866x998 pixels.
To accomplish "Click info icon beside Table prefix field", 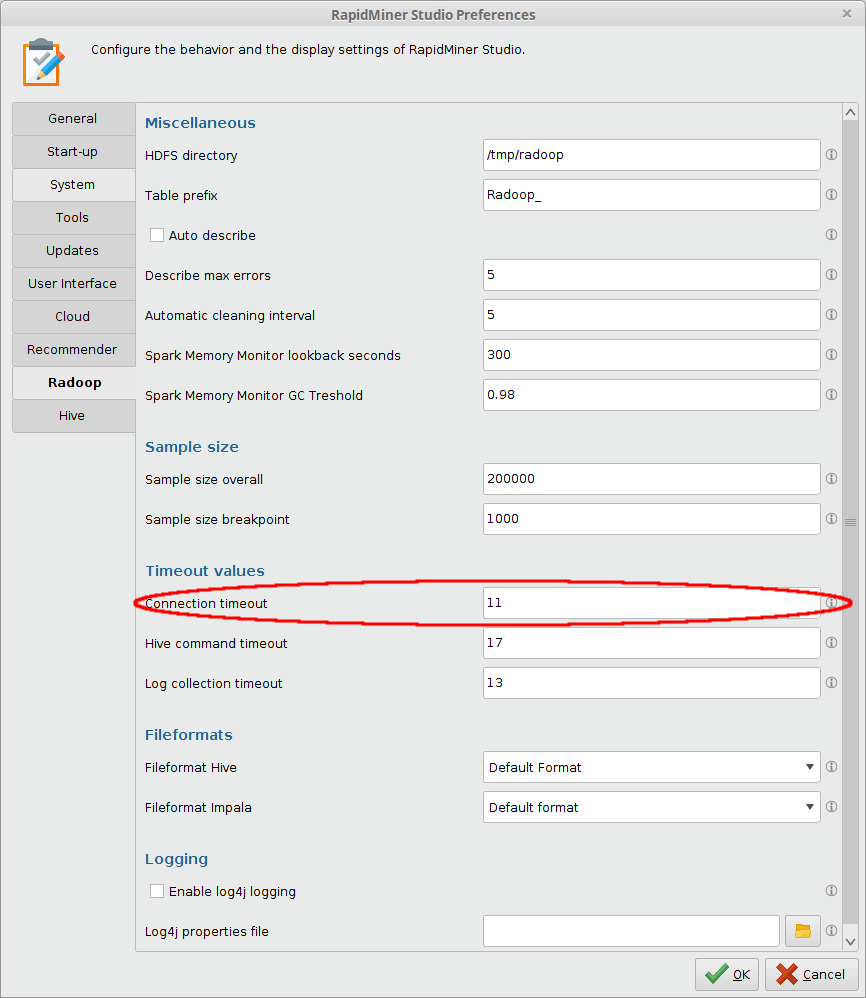I will pyautogui.click(x=831, y=195).
